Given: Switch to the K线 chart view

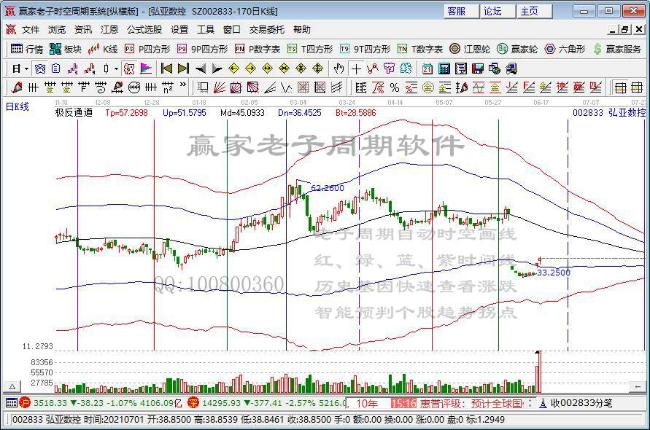Looking at the screenshot, I should (103, 49).
